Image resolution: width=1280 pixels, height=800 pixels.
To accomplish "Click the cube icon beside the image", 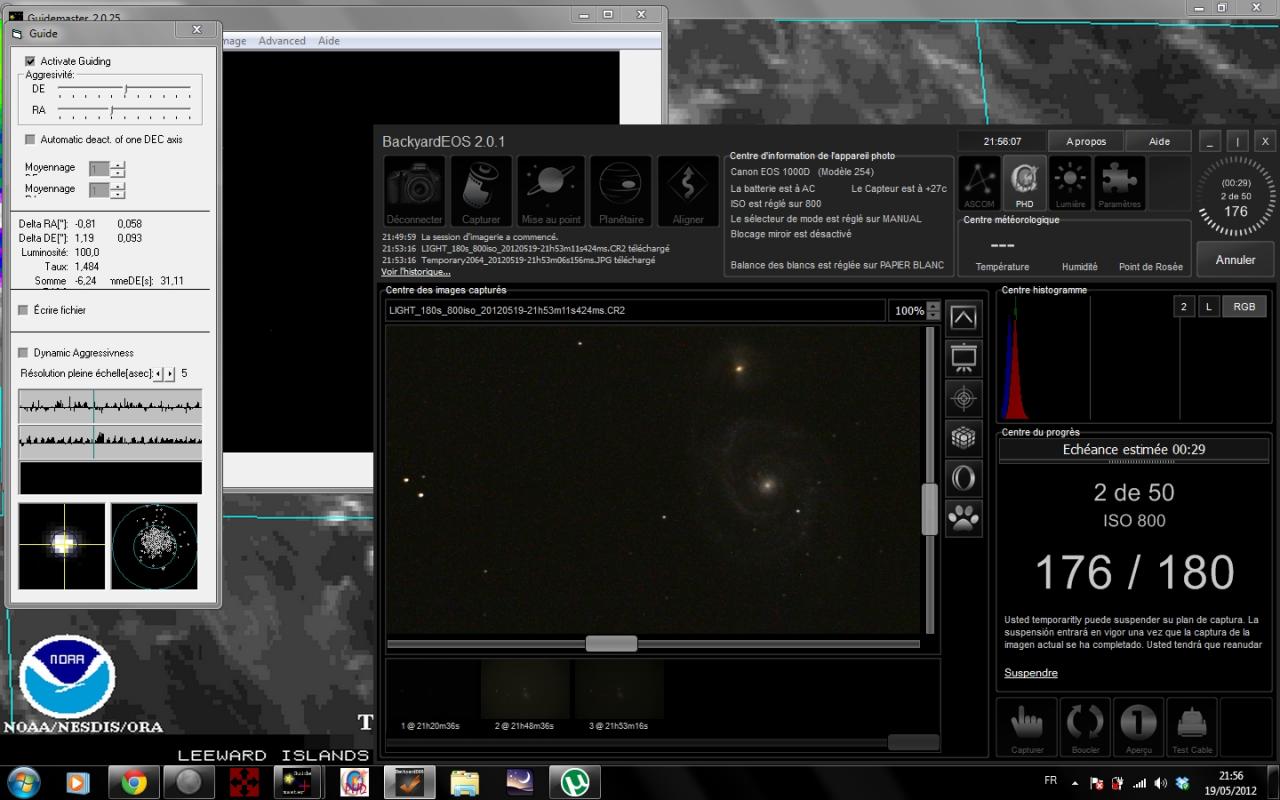I will (964, 438).
